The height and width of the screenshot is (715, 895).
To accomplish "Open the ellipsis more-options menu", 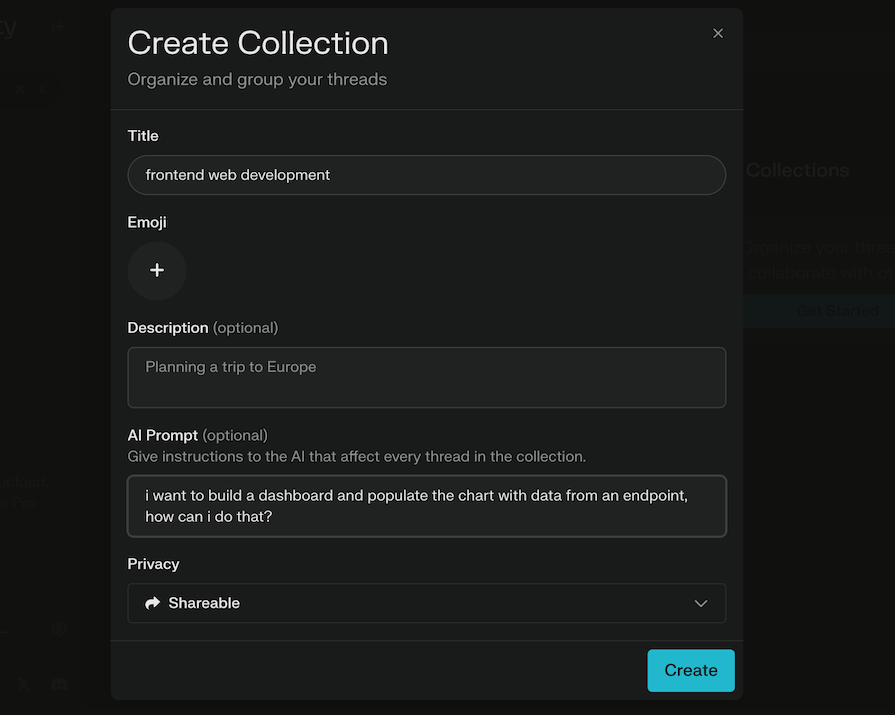I will tap(3, 632).
